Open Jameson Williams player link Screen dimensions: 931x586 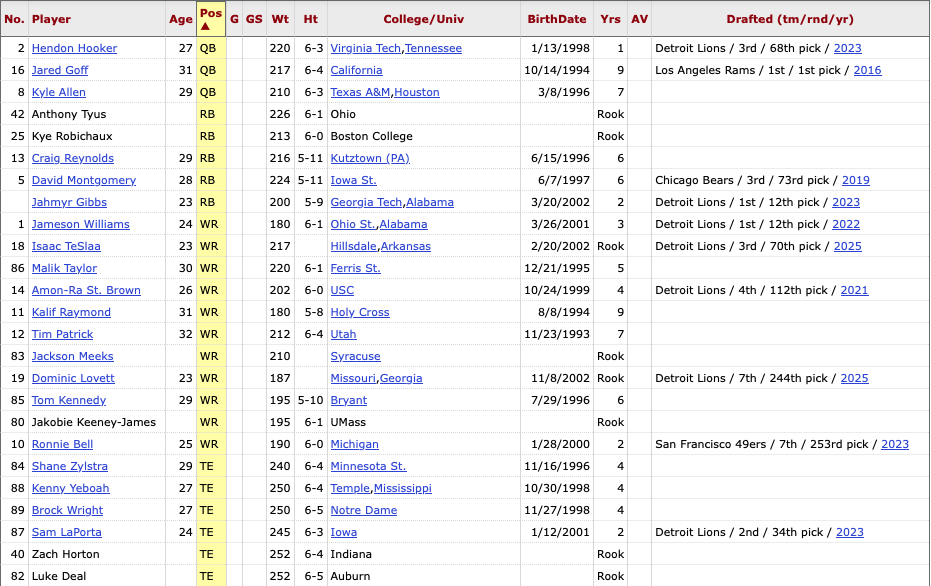80,224
